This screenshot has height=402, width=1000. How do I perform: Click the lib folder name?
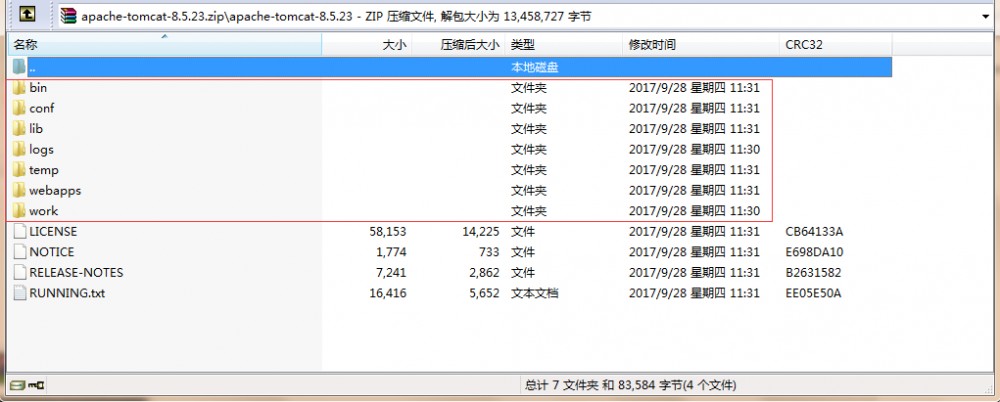coord(36,128)
